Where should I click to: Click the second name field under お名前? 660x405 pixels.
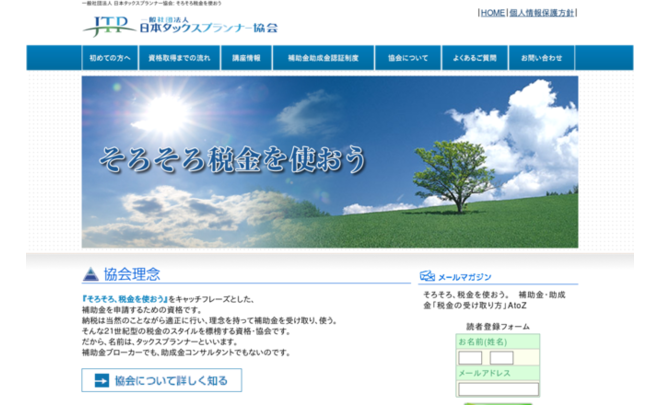(502, 358)
